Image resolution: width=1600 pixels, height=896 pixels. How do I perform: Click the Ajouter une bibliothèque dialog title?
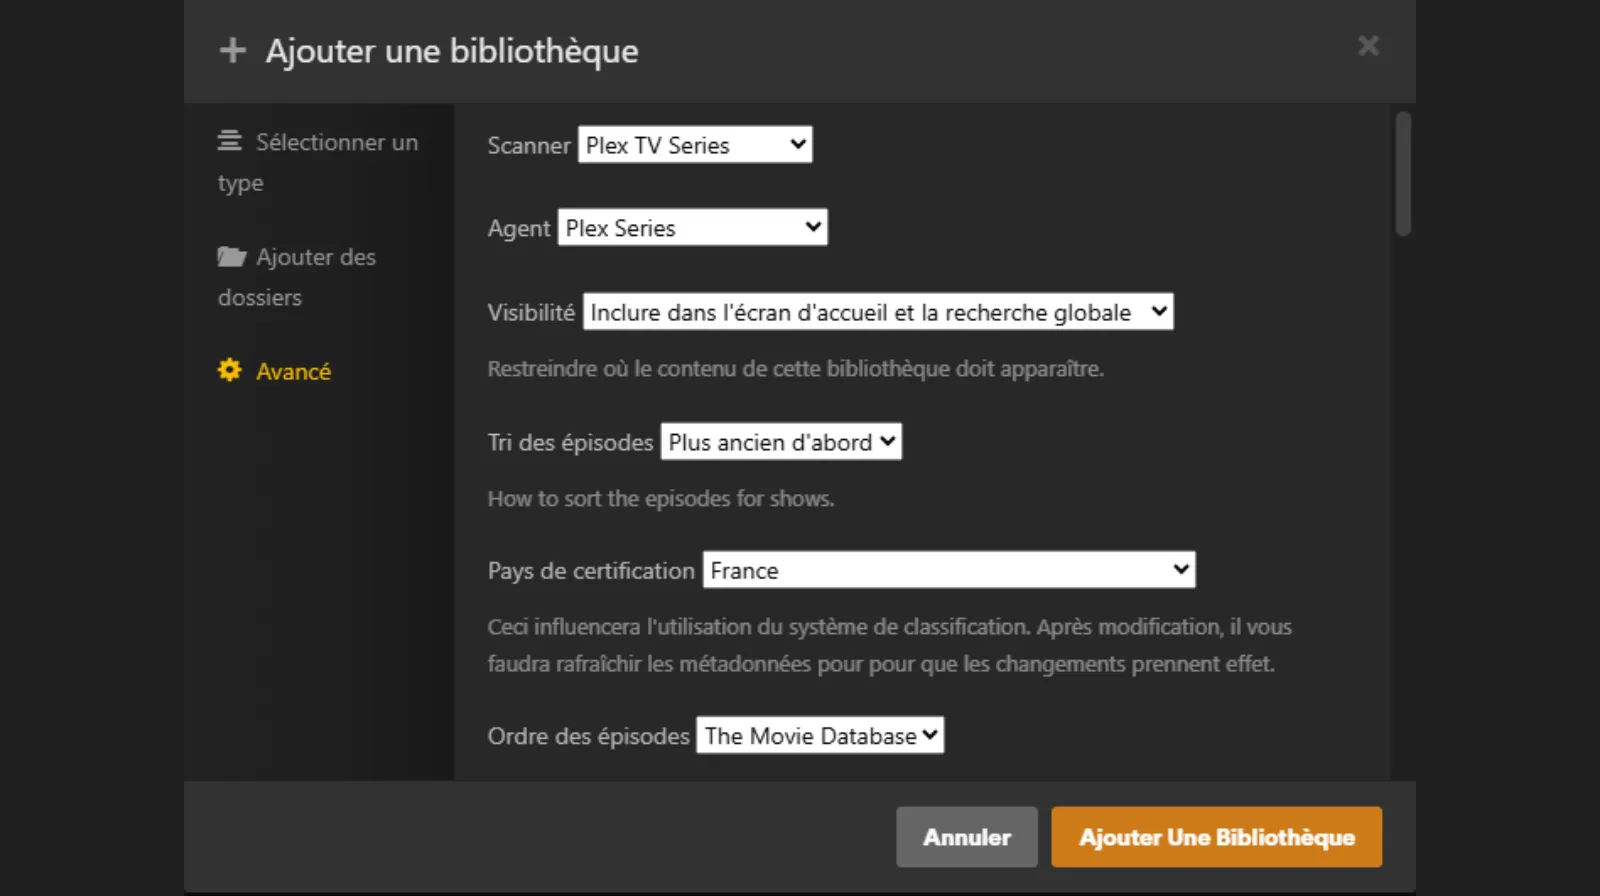[x=451, y=51]
